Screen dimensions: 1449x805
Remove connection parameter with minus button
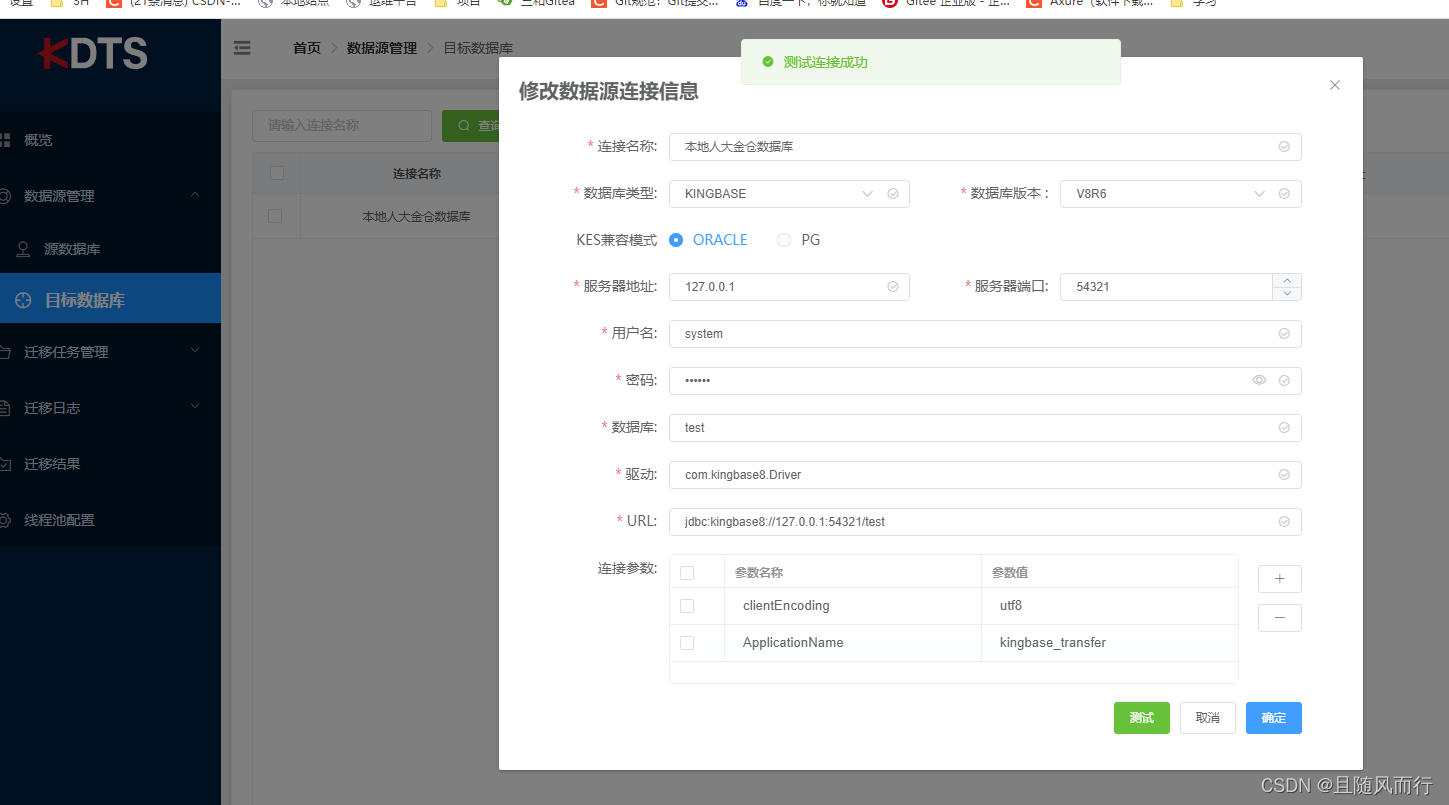[x=1279, y=618]
